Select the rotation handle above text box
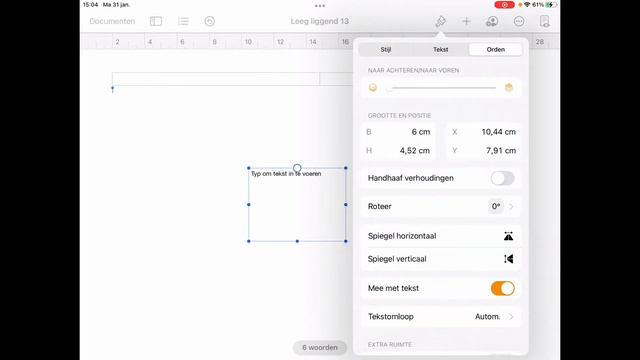This screenshot has width=640, height=360. coord(297,168)
